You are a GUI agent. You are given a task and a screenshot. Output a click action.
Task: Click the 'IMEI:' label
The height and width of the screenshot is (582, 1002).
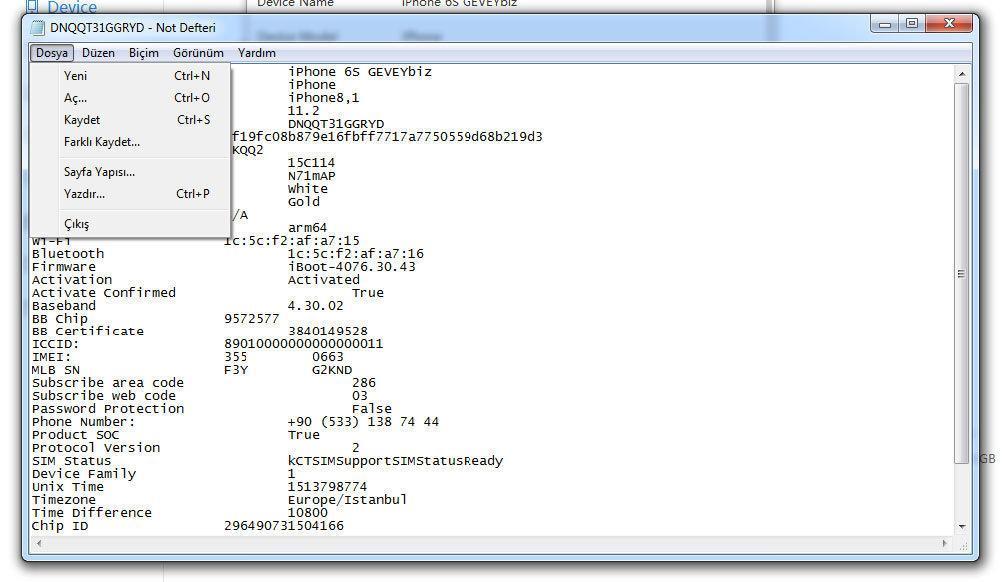(x=52, y=356)
